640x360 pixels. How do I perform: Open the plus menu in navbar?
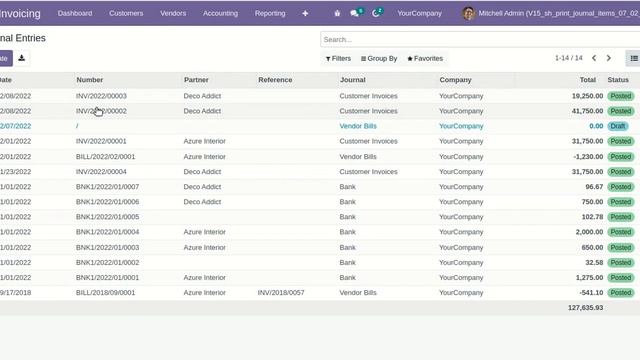point(305,13)
